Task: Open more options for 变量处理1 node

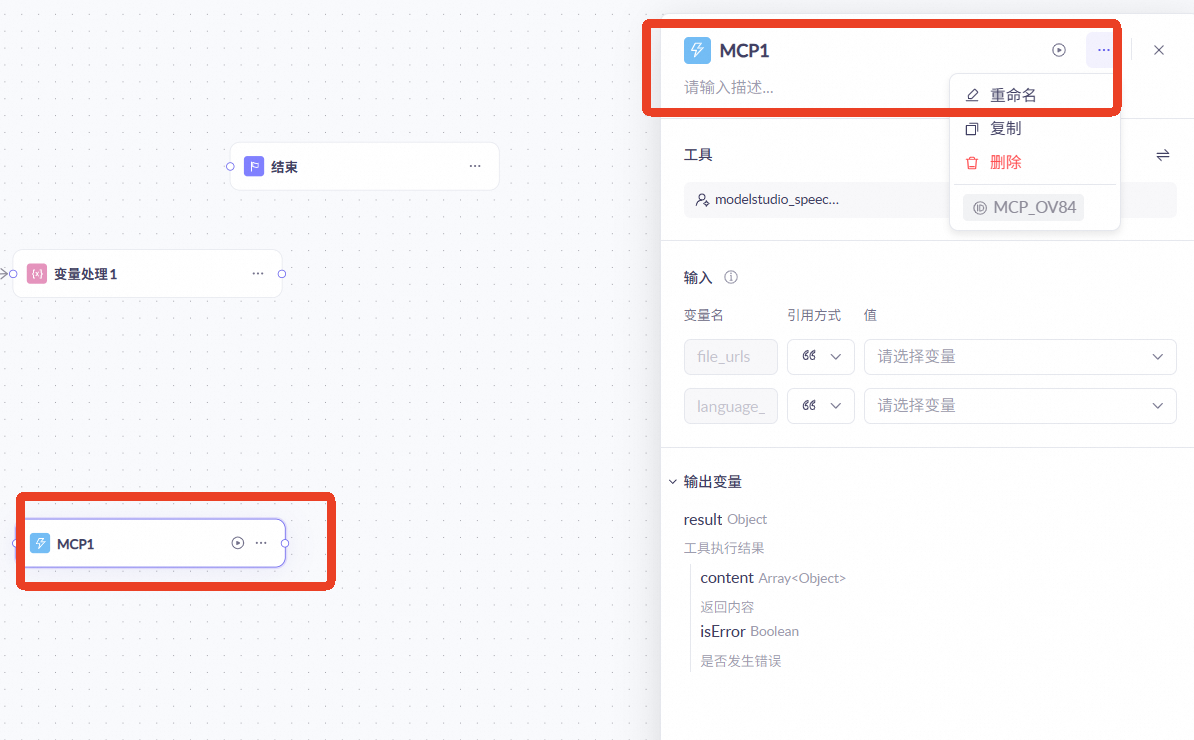Action: pos(258,273)
